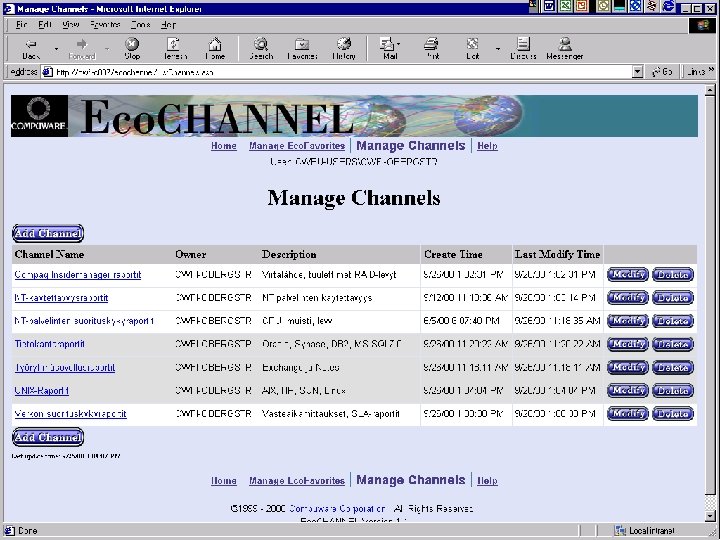This screenshot has width=720, height=540.
Task: Click the Windows logo throbber icon
Action: [x=703, y=25]
